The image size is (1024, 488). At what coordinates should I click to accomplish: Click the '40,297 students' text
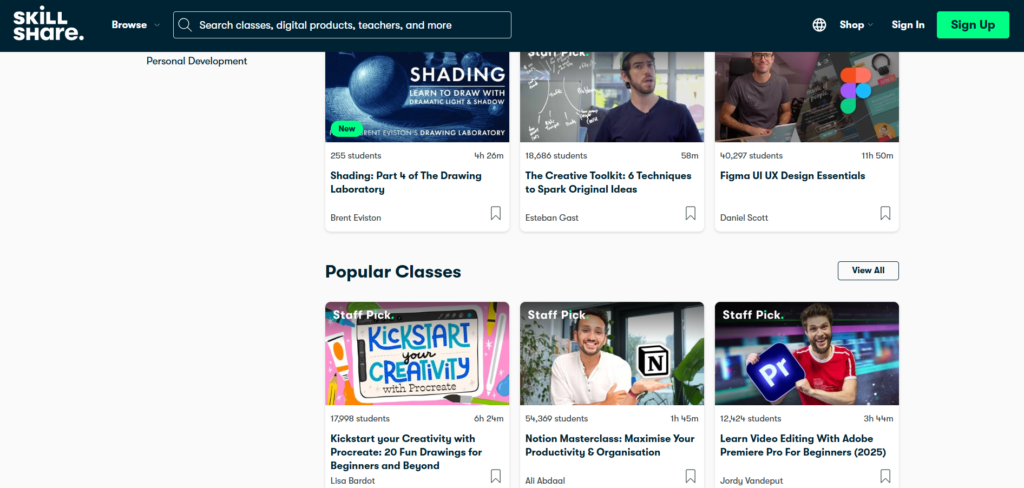[751, 155]
